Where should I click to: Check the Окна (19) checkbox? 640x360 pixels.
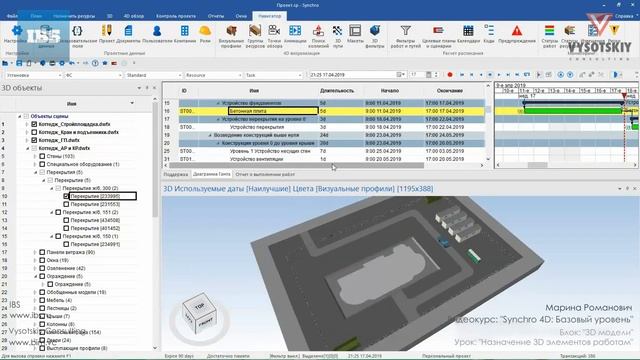[42, 260]
